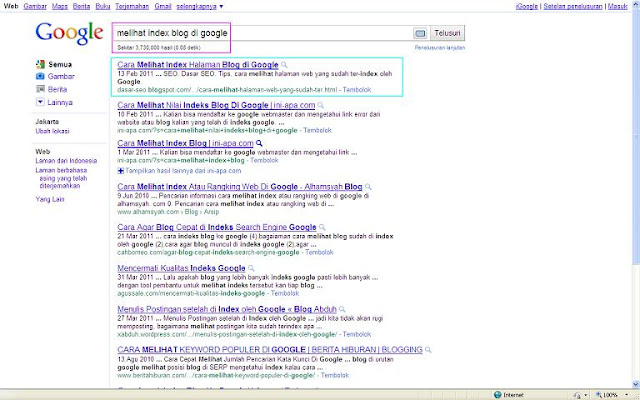640x400 pixels.
Task: Select Laman dari Indonesia filter
Action: tap(66, 161)
